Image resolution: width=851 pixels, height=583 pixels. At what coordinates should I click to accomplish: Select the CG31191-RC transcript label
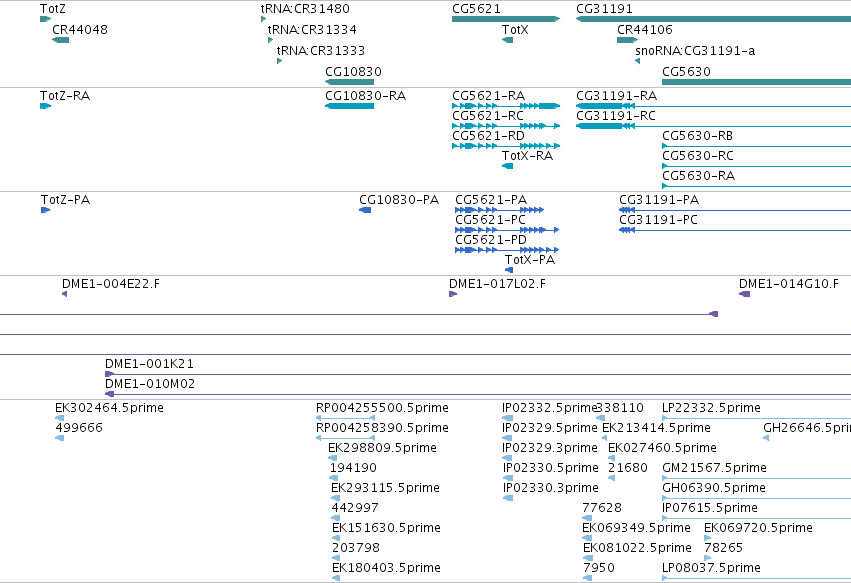tap(616, 116)
